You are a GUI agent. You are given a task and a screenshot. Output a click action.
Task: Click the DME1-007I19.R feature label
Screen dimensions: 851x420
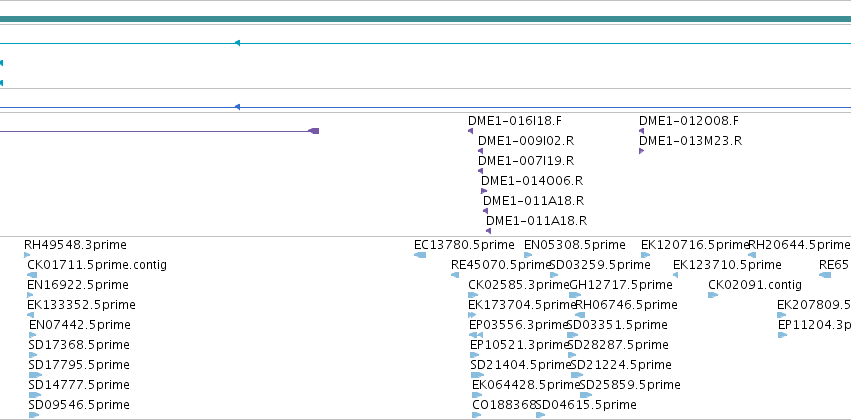click(x=526, y=161)
